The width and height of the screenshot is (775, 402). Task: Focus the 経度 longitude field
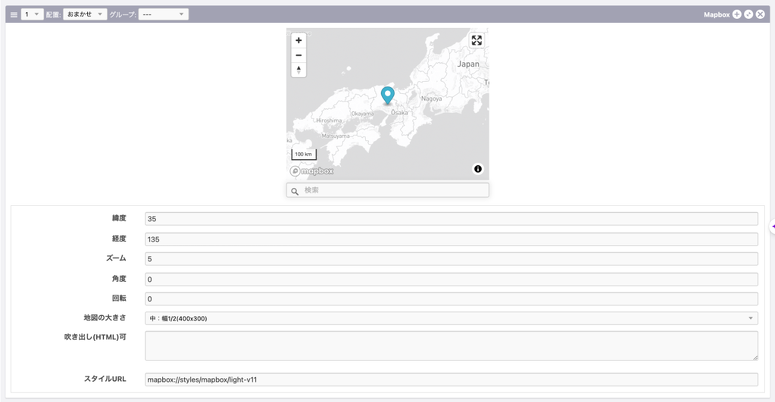(x=451, y=239)
